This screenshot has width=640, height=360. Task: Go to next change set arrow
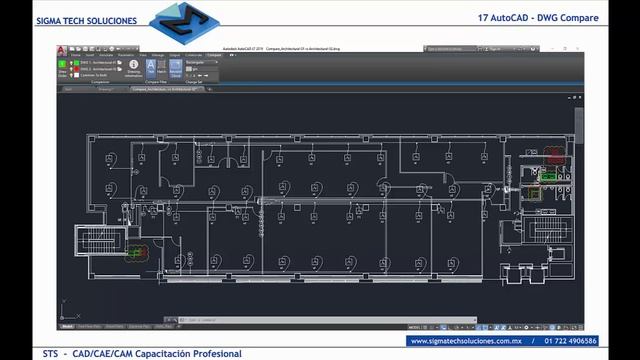pos(206,76)
